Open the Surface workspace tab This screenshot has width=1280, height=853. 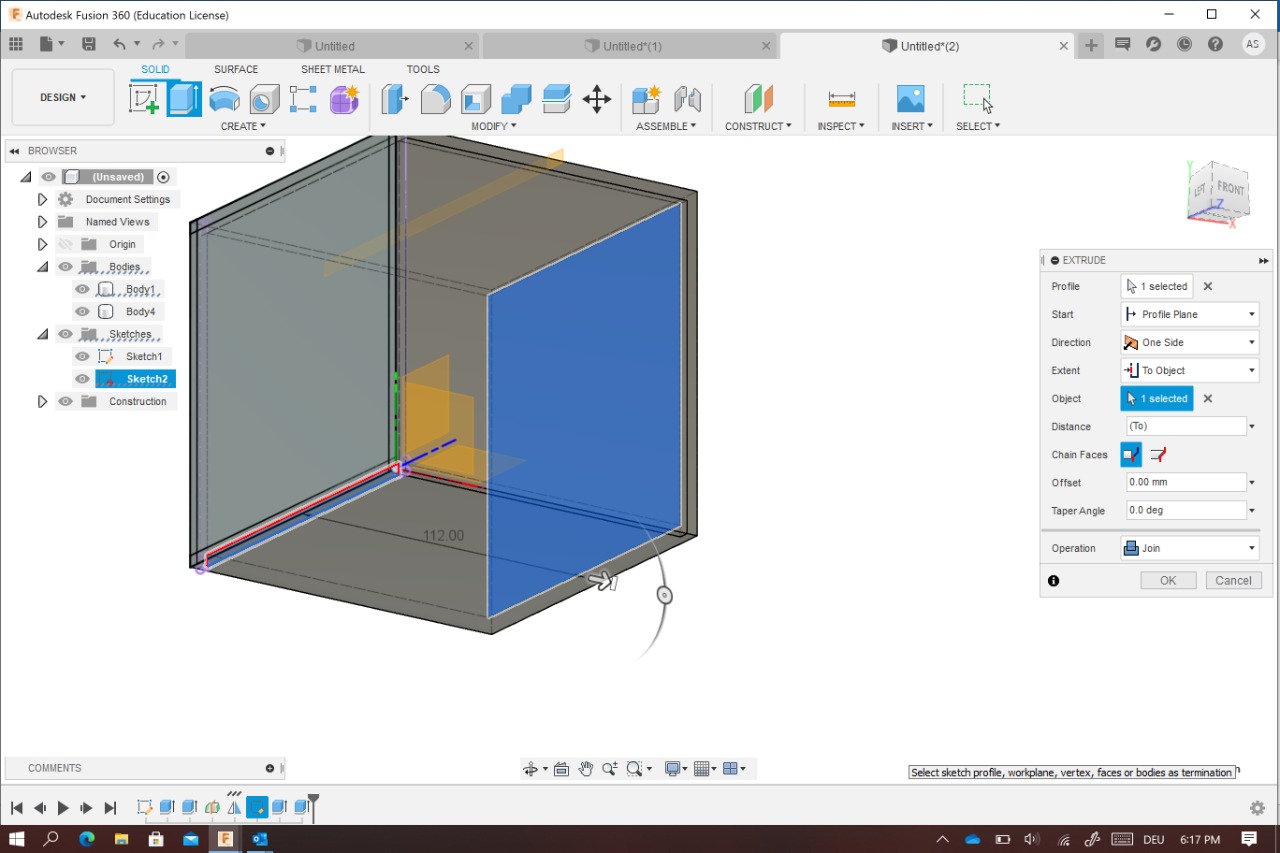236,69
